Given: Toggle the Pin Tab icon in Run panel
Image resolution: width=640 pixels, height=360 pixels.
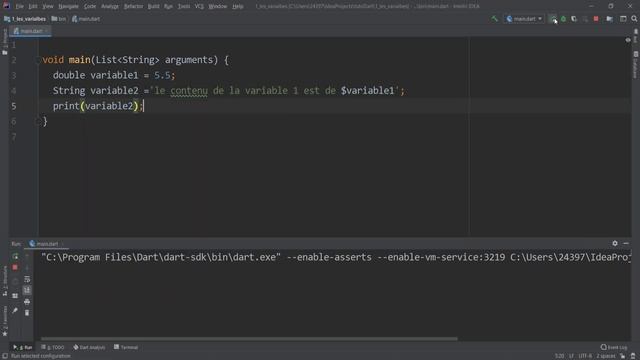Looking at the screenshot, I should (x=15, y=311).
